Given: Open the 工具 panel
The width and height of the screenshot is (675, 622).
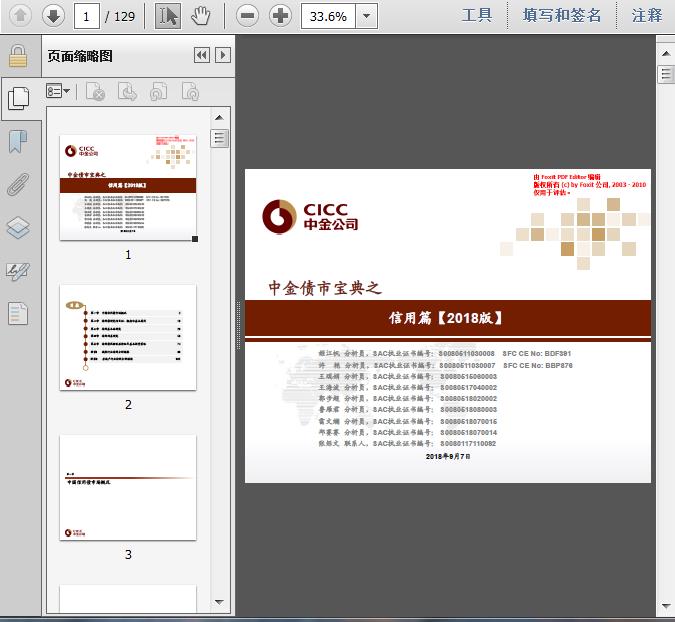Looking at the screenshot, I should click(477, 15).
